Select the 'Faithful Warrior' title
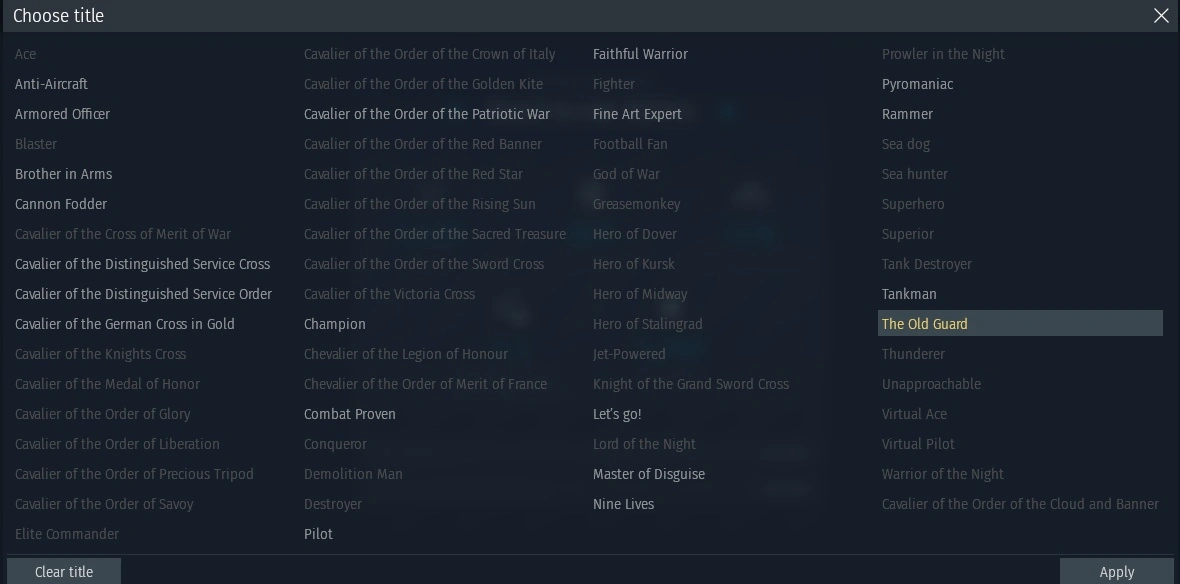The height and width of the screenshot is (584, 1180). click(x=640, y=54)
